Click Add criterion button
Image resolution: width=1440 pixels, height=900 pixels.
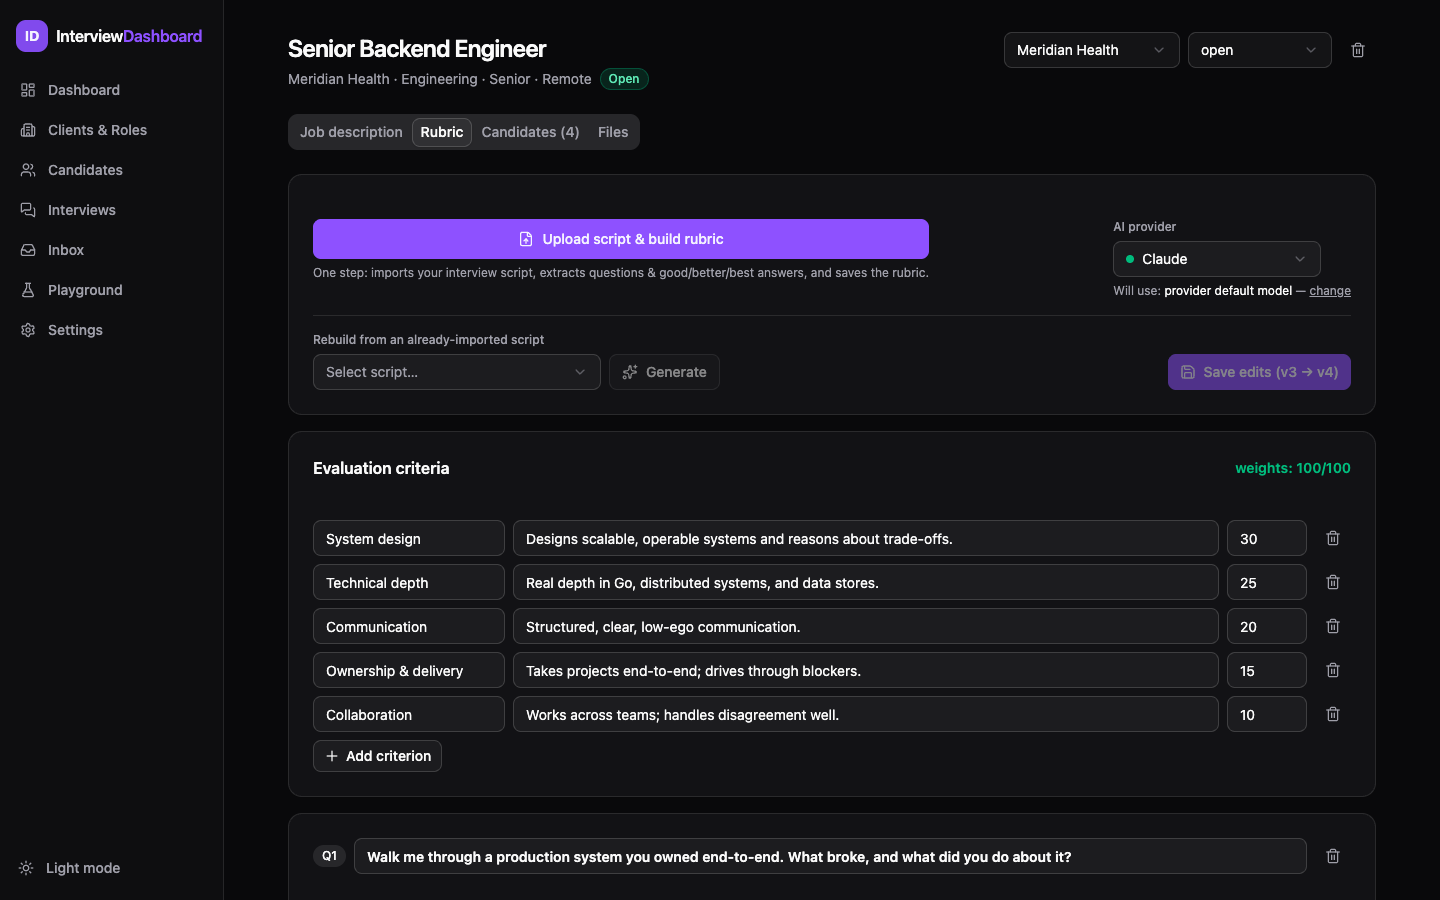pyautogui.click(x=378, y=756)
